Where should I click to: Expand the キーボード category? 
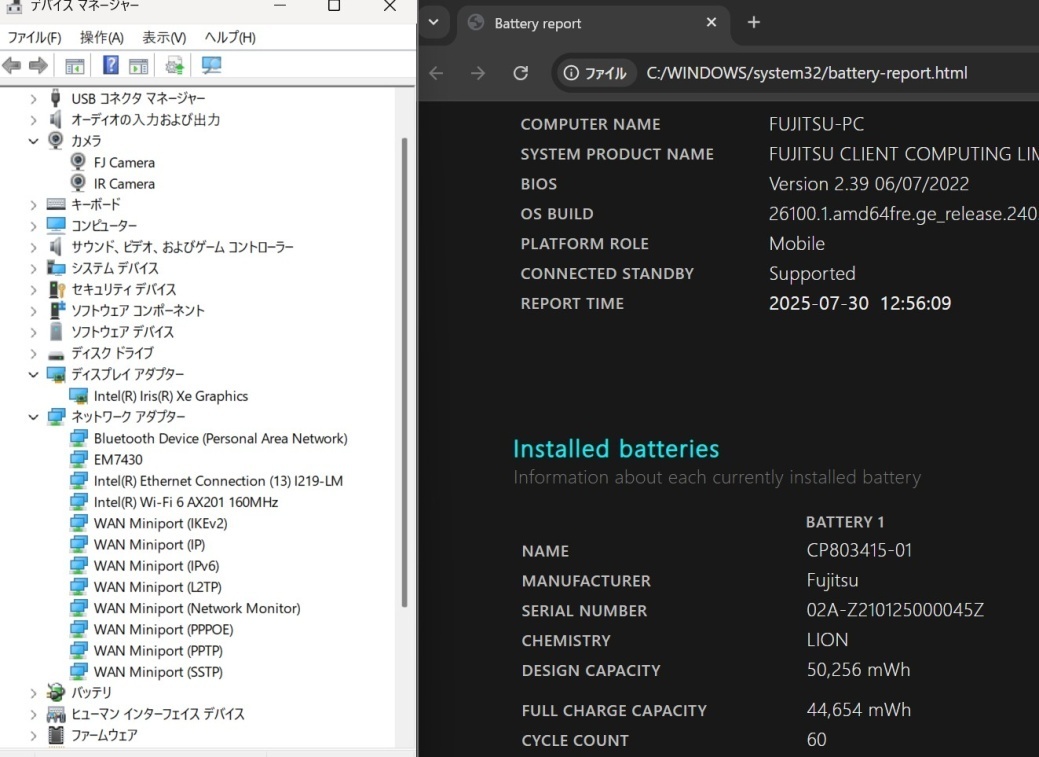point(34,205)
